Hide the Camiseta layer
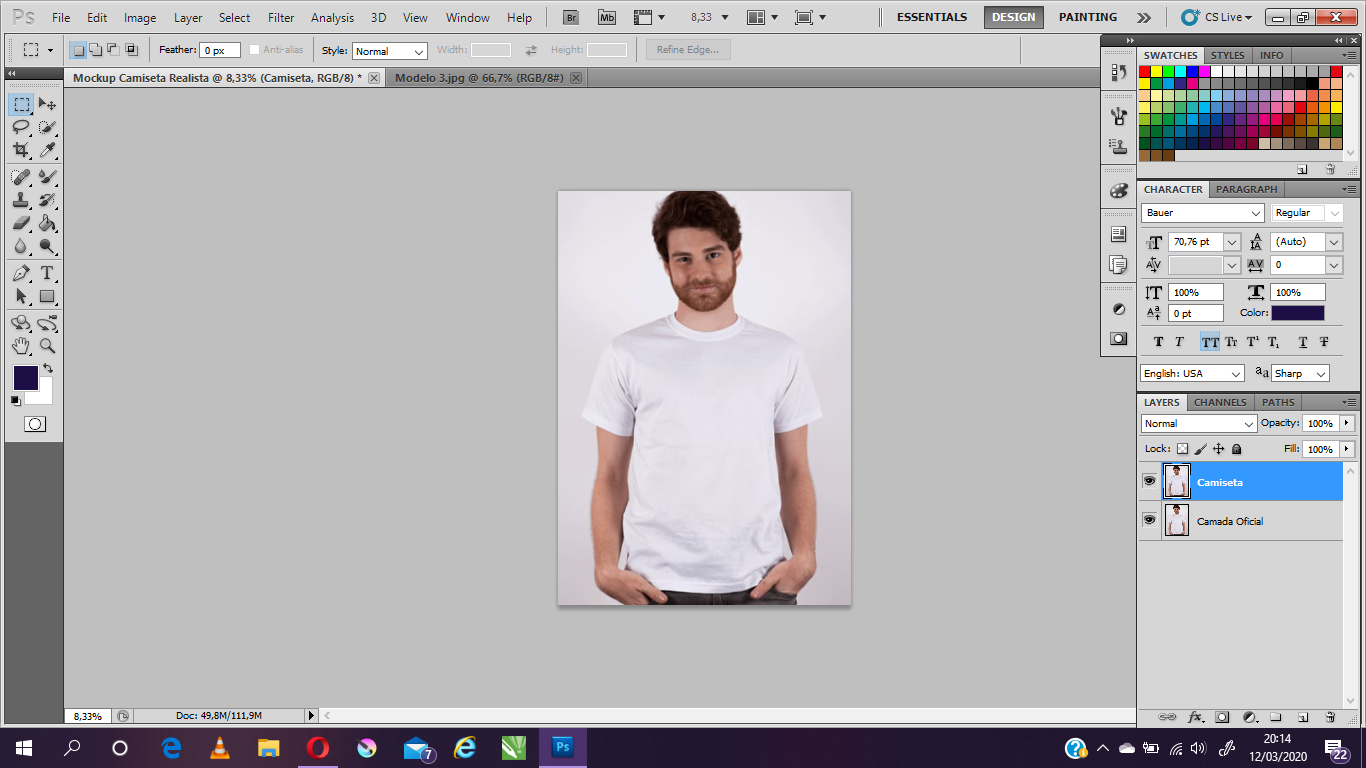 point(1150,481)
